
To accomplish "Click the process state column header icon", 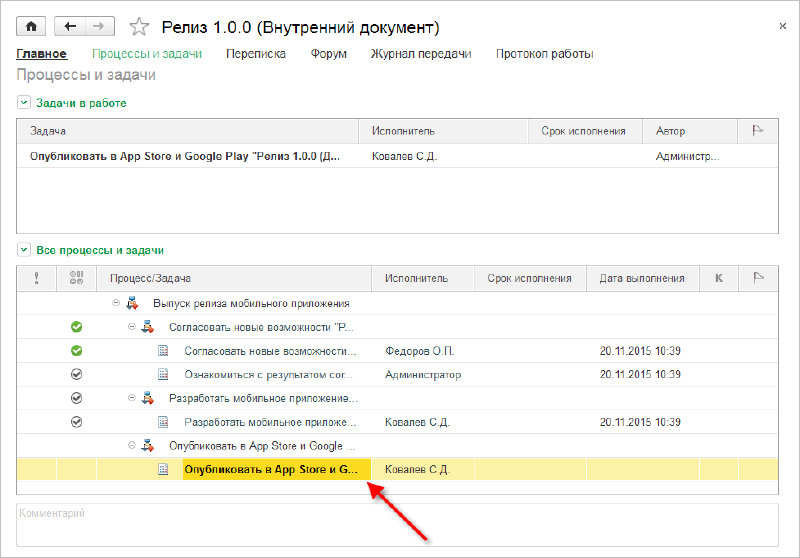I will click(77, 278).
